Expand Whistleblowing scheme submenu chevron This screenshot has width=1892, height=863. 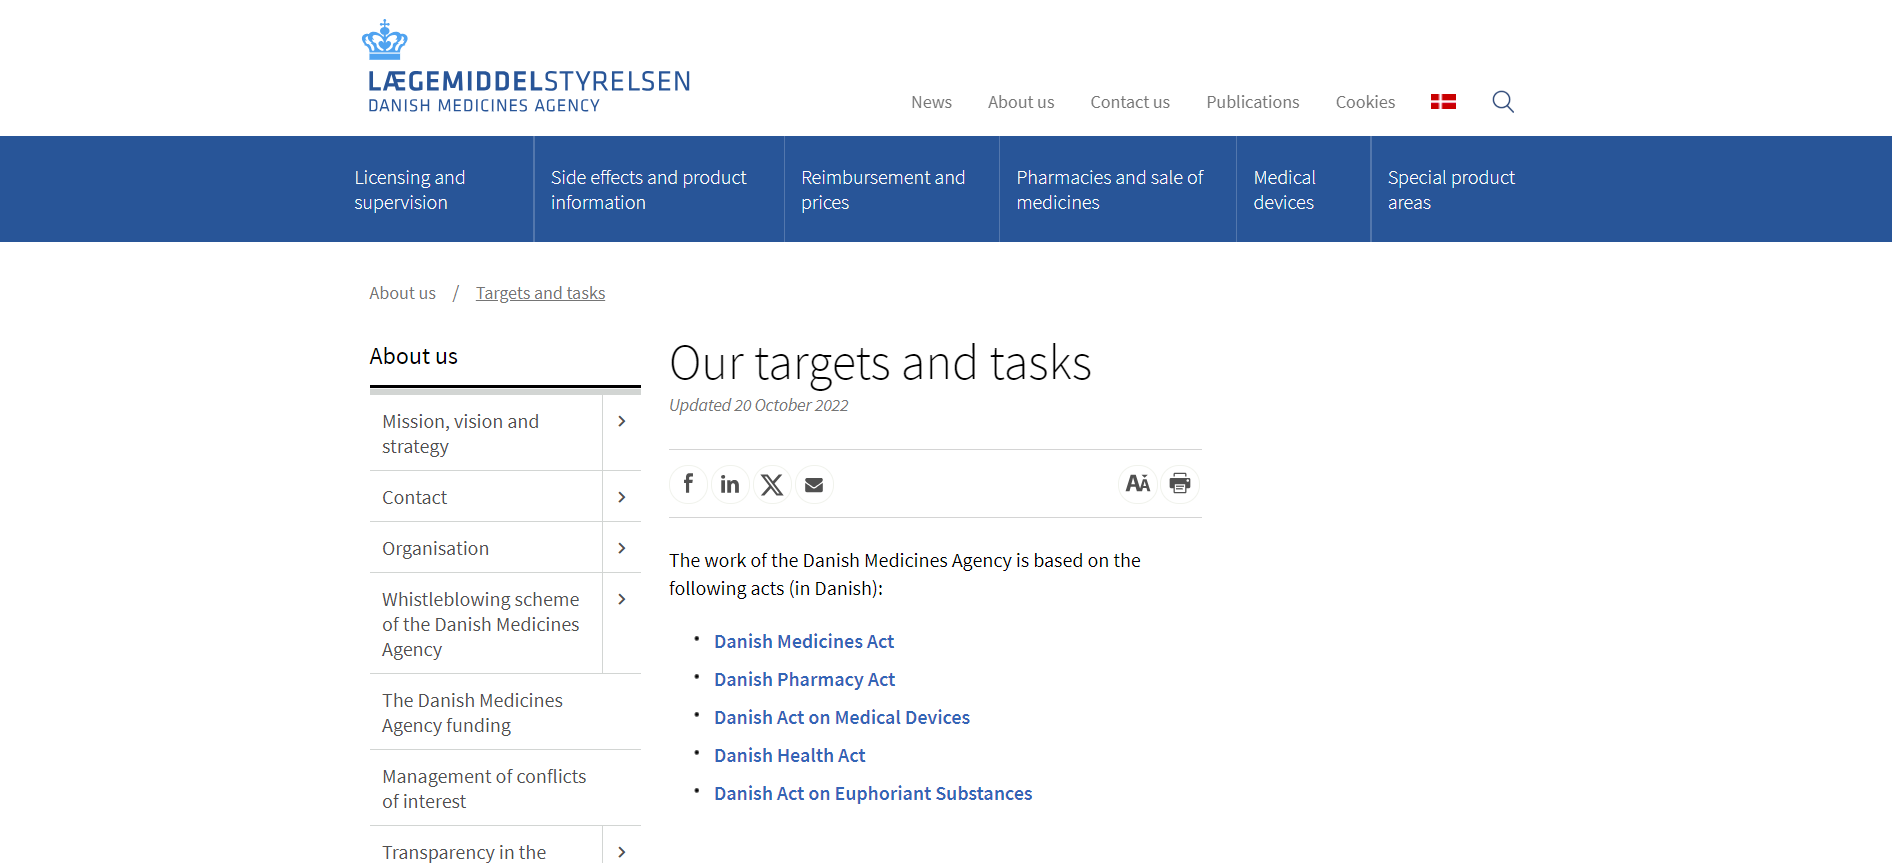coord(622,600)
